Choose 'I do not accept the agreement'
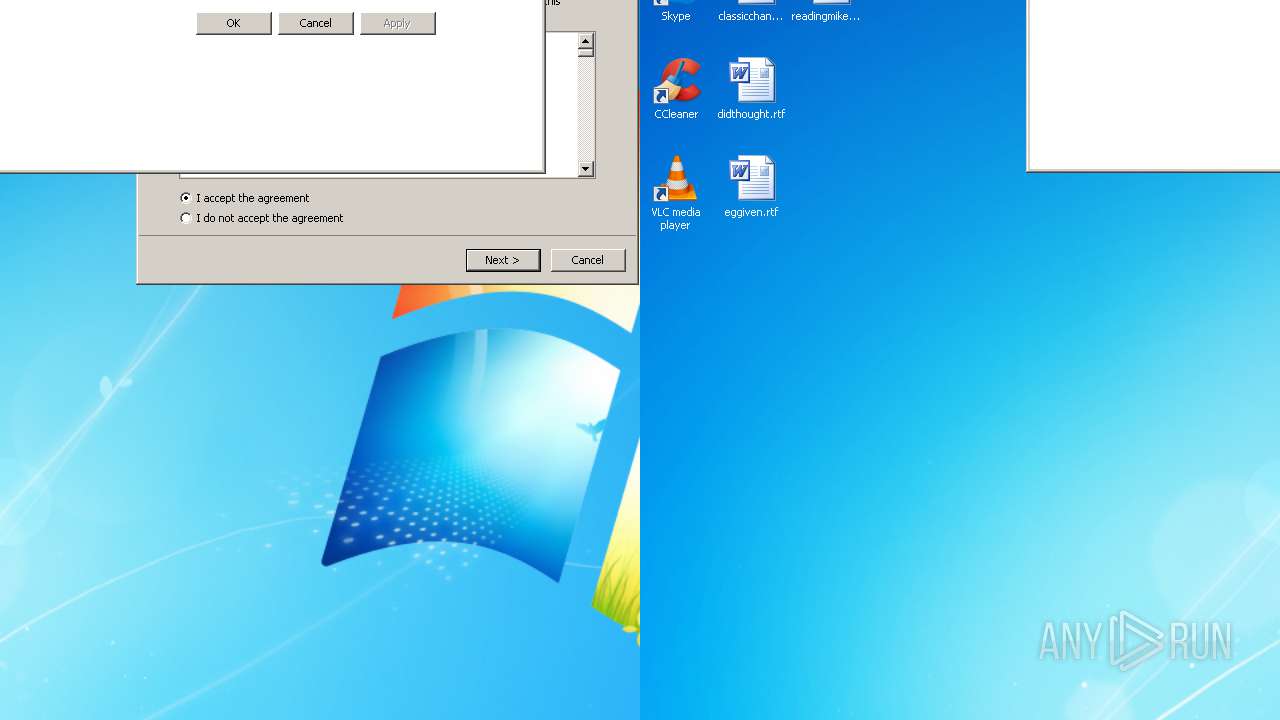The image size is (1280, 720). 261,218
